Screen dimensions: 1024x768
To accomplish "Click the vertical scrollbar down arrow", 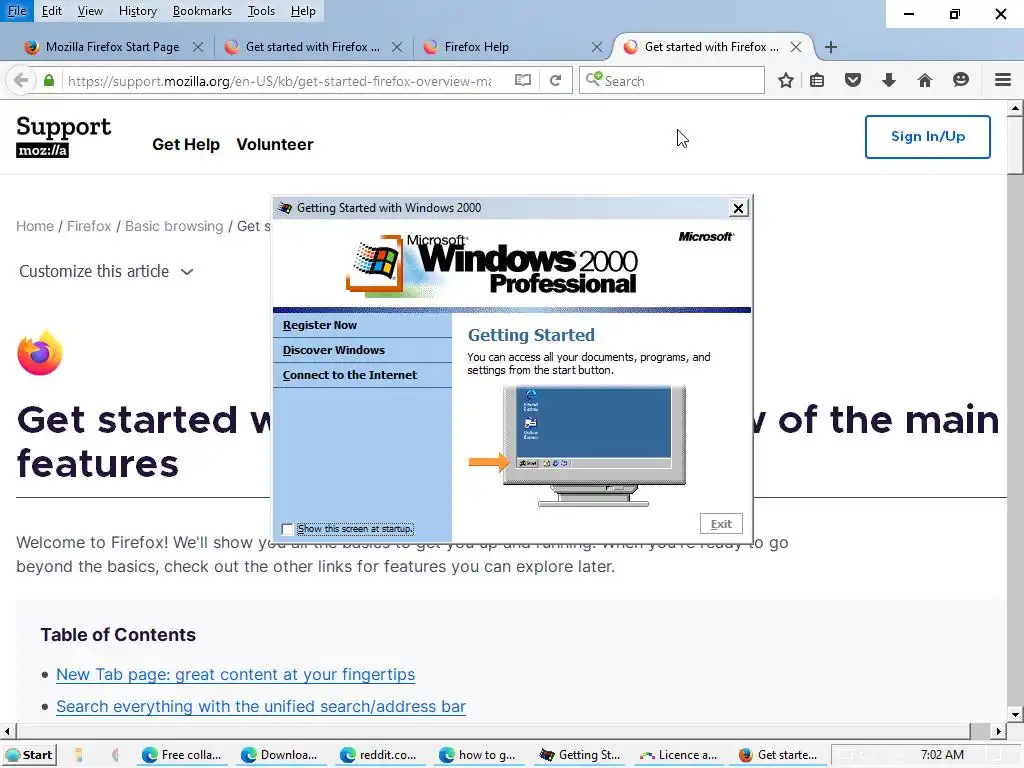I will pyautogui.click(x=1015, y=714).
